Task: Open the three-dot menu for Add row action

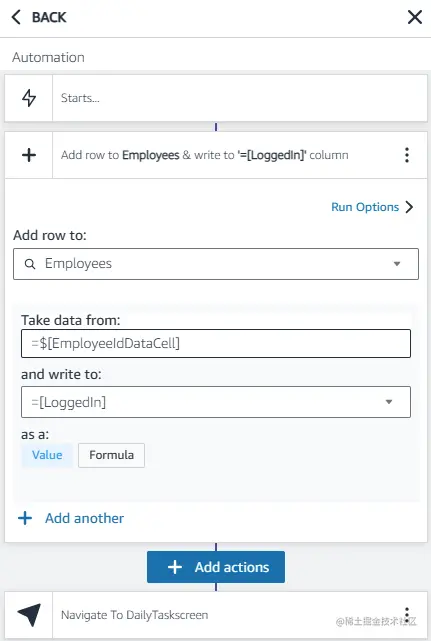Action: click(406, 155)
